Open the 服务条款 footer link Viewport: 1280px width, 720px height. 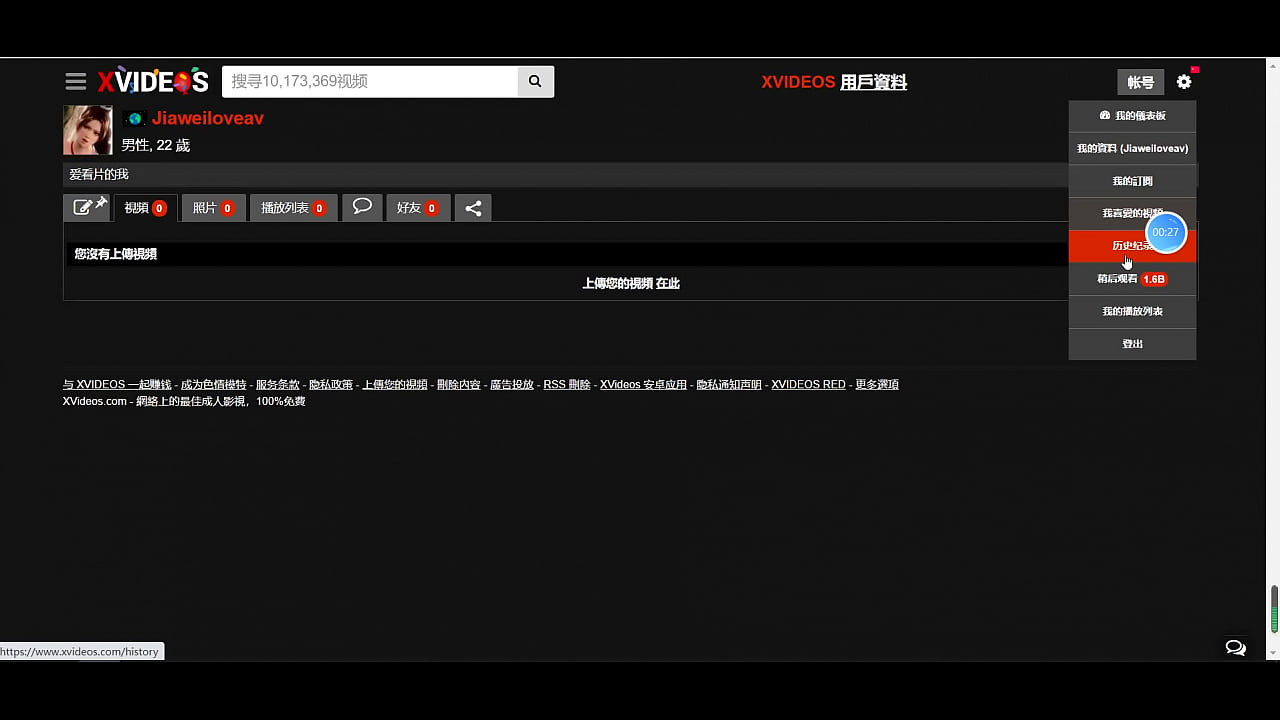point(277,385)
